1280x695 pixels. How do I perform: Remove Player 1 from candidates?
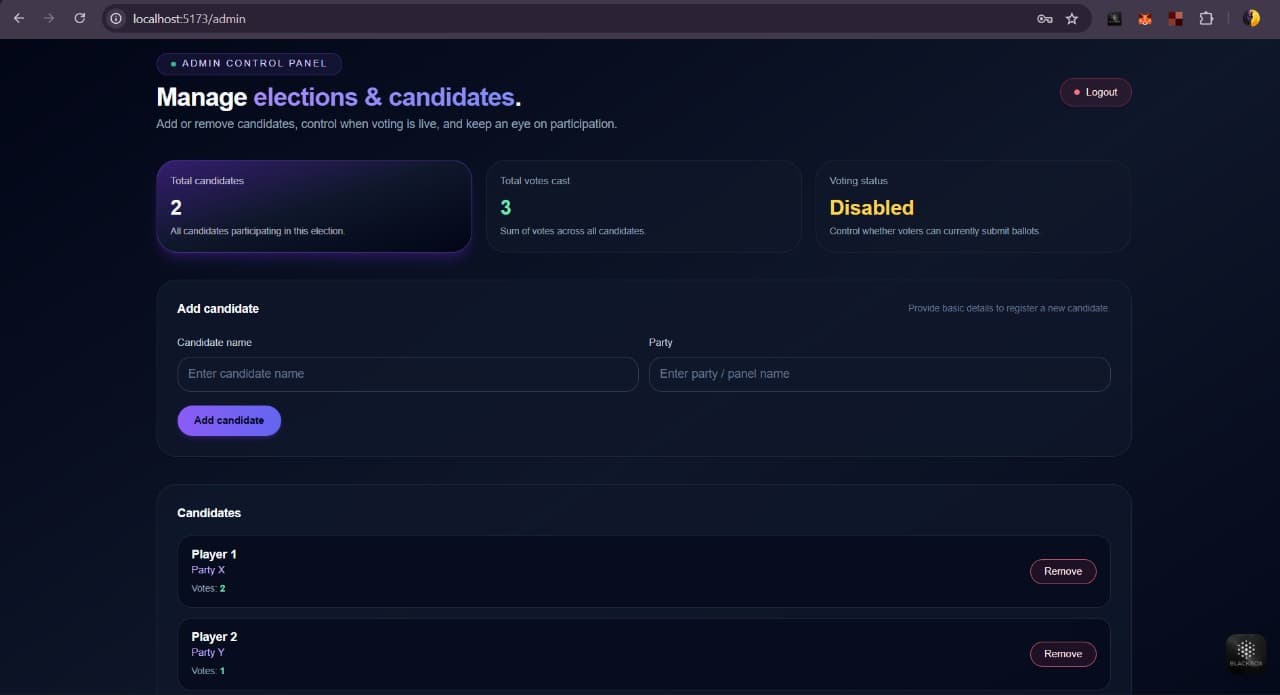1063,571
